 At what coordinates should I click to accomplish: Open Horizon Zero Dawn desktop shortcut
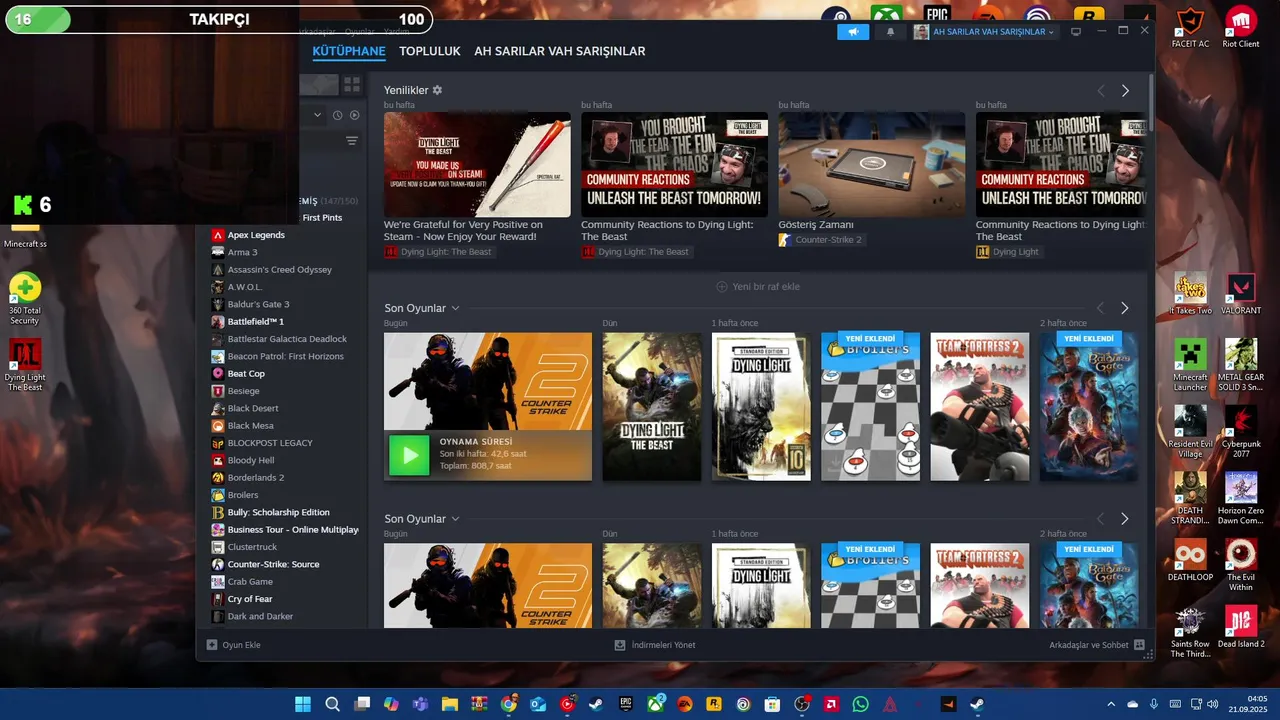(1241, 498)
